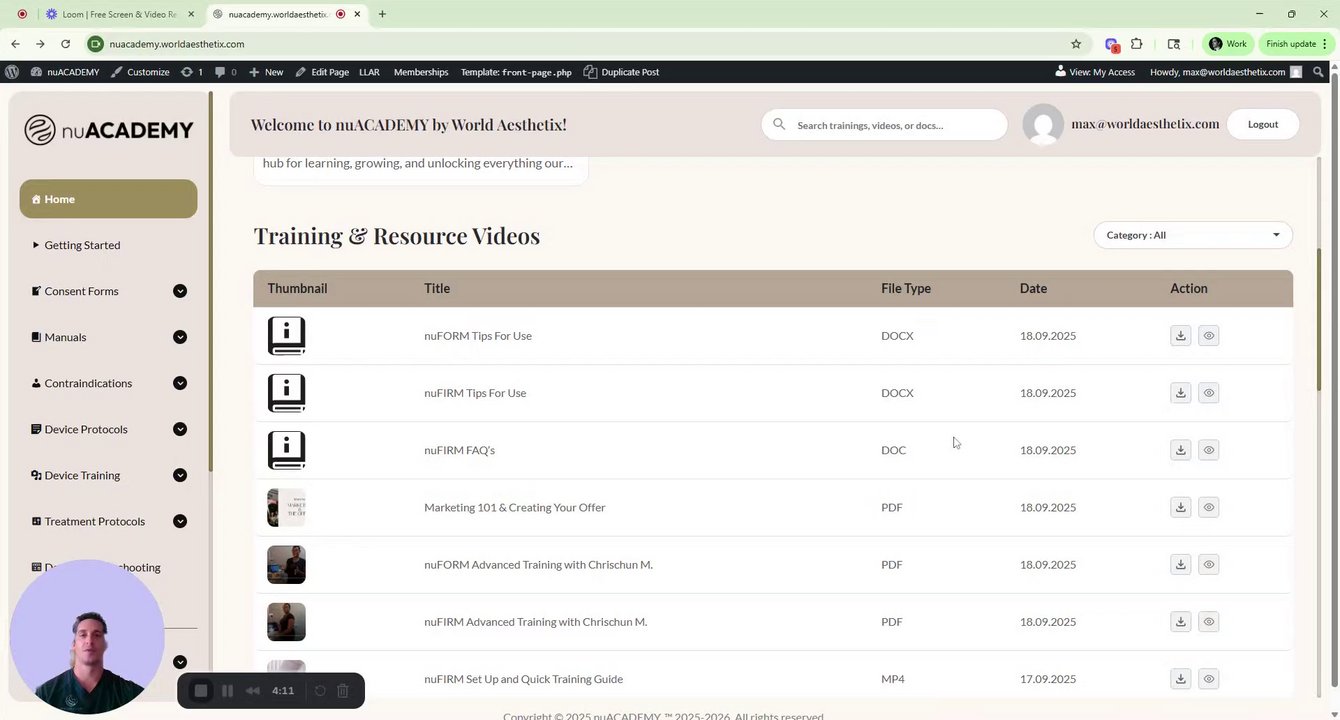Click the nuFIRM FAQ's title
Viewport: 1340px width, 720px height.
pyautogui.click(x=459, y=450)
